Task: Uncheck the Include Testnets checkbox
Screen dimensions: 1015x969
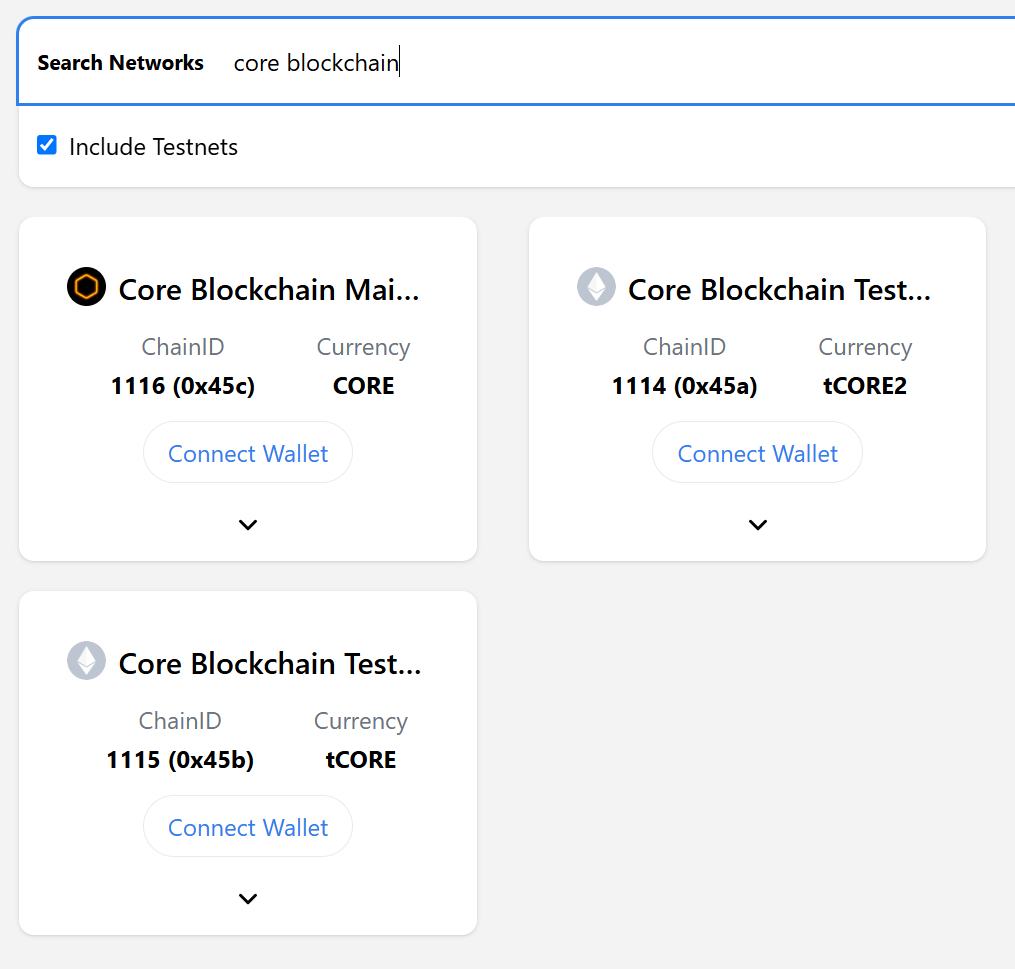Action: [x=47, y=145]
